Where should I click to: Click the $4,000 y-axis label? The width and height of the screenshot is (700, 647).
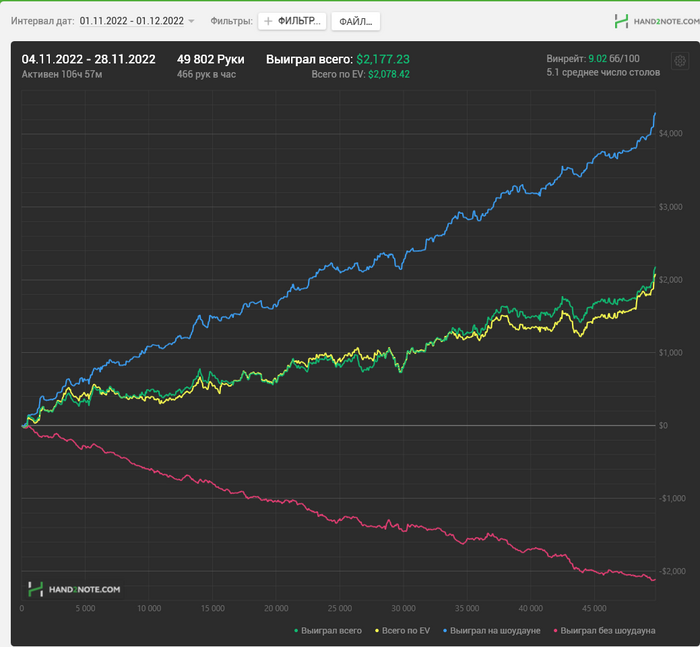(671, 134)
